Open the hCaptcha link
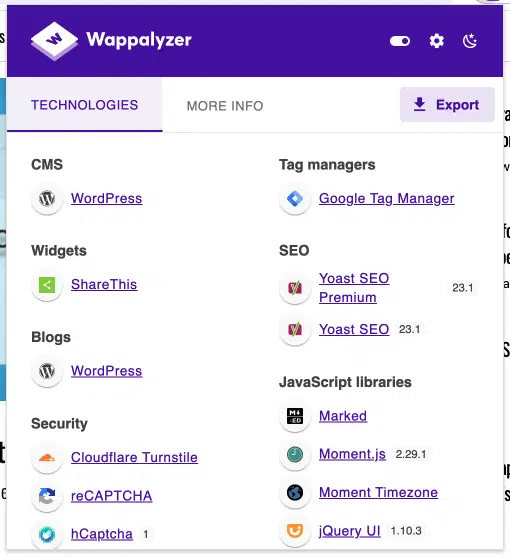Image resolution: width=510 pixels, height=558 pixels. (x=102, y=534)
